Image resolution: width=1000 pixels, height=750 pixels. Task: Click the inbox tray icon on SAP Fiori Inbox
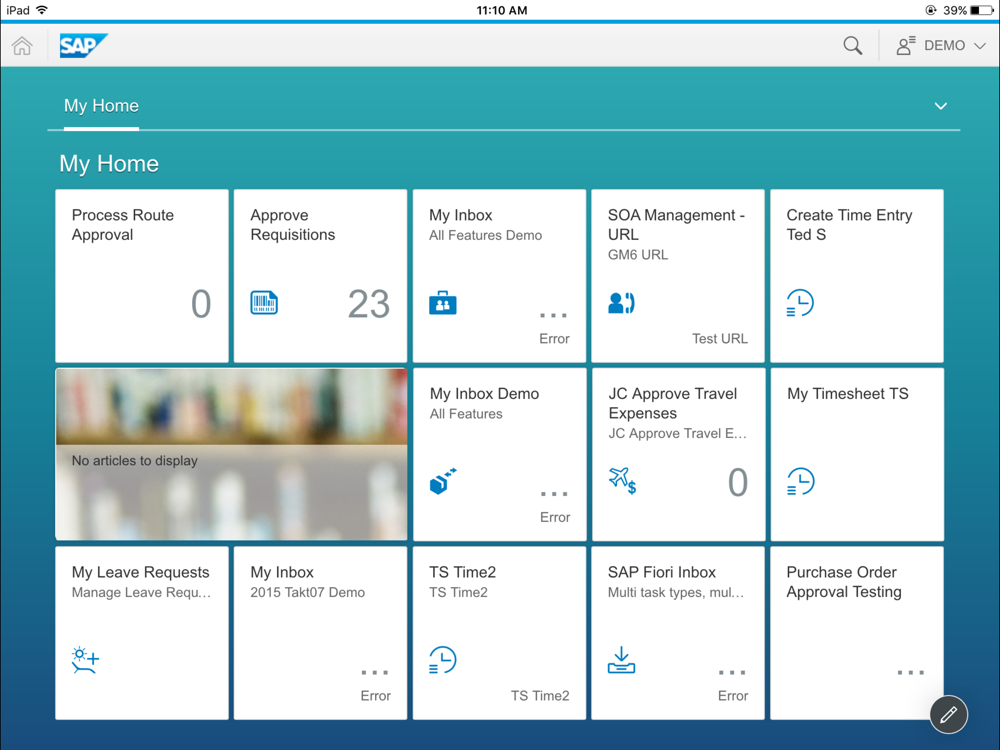[621, 660]
